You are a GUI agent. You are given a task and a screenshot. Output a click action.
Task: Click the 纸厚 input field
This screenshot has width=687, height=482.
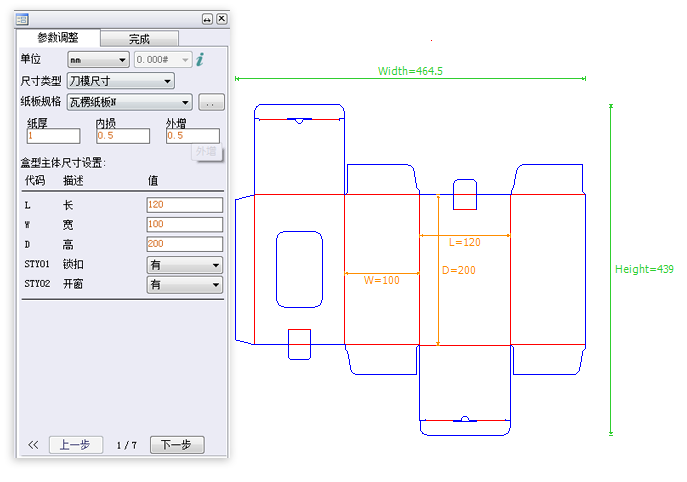click(53, 136)
